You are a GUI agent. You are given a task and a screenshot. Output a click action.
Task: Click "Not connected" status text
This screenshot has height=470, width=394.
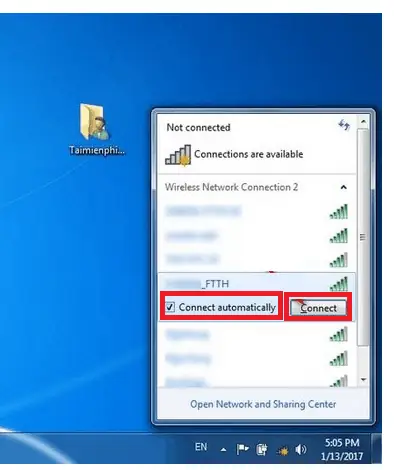click(x=198, y=127)
